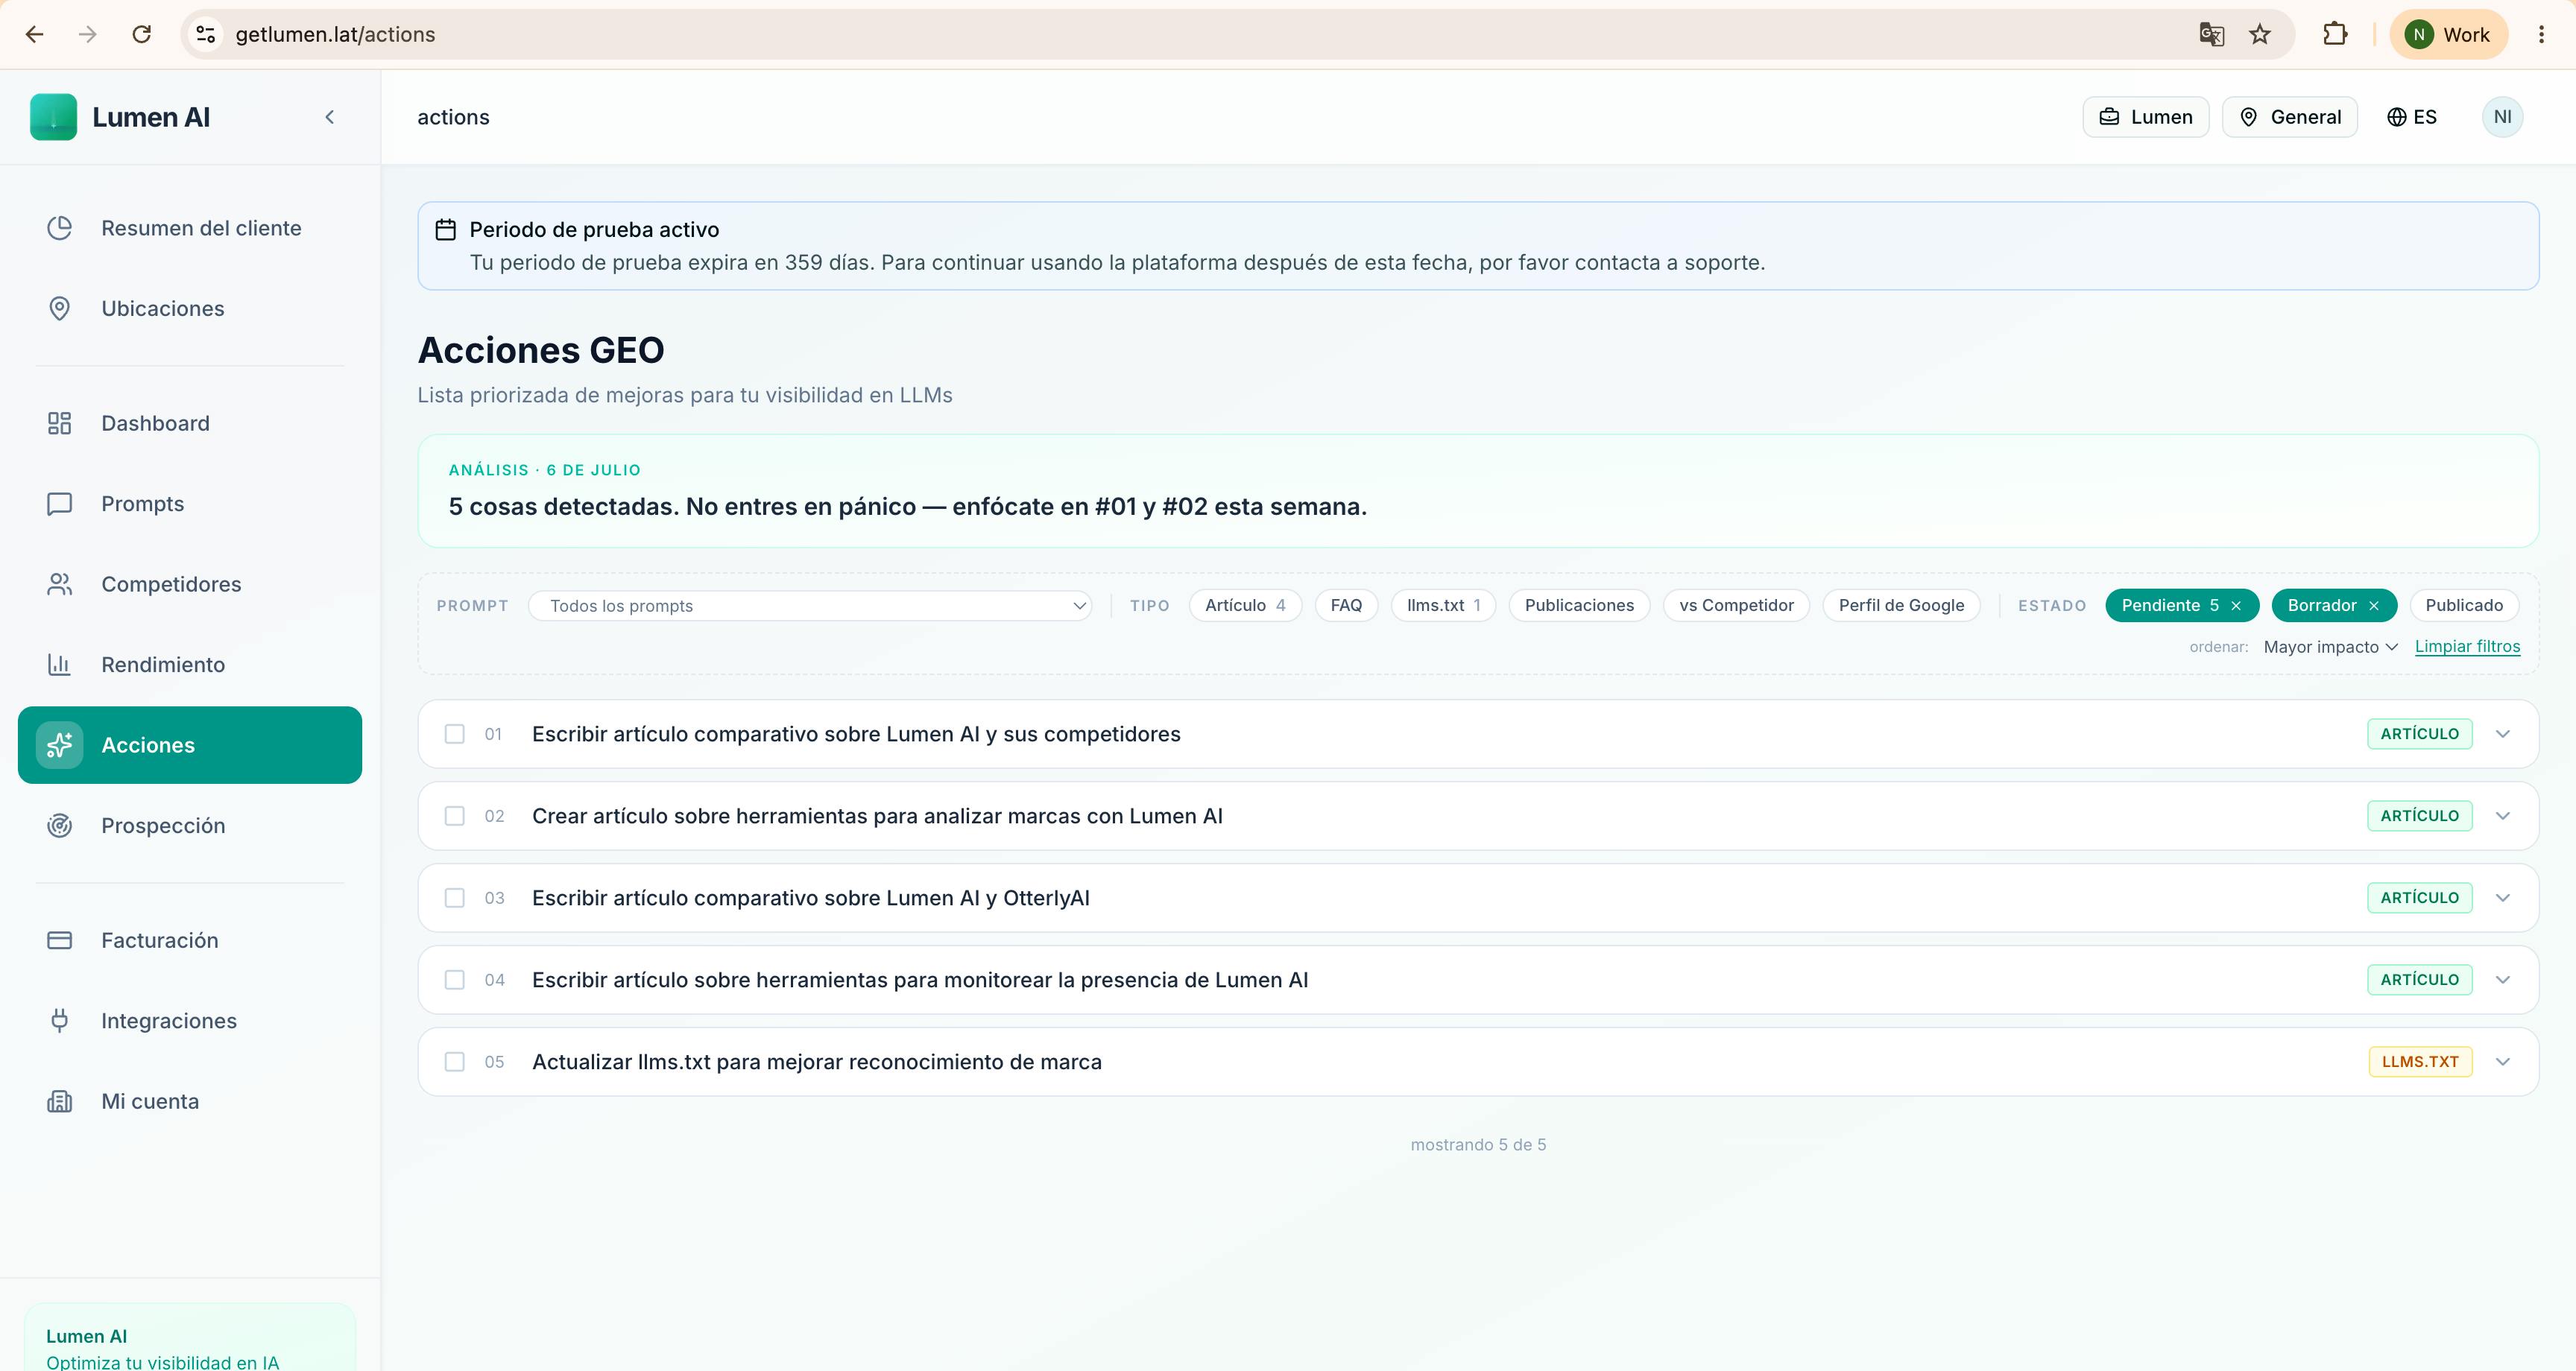The width and height of the screenshot is (2576, 1371).
Task: Click the Mi cuenta building icon
Action: click(x=60, y=1102)
